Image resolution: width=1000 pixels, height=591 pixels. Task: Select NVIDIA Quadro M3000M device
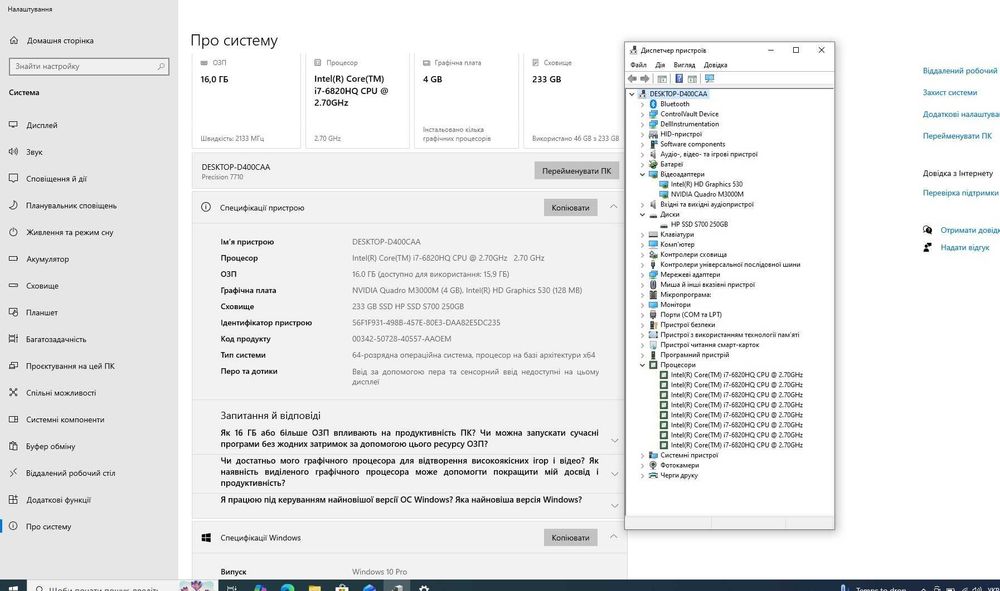point(707,194)
